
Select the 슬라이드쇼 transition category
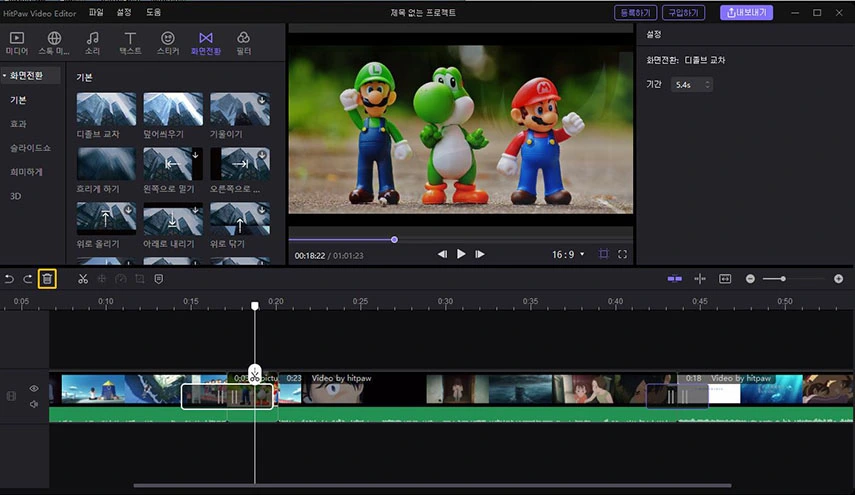(30, 148)
